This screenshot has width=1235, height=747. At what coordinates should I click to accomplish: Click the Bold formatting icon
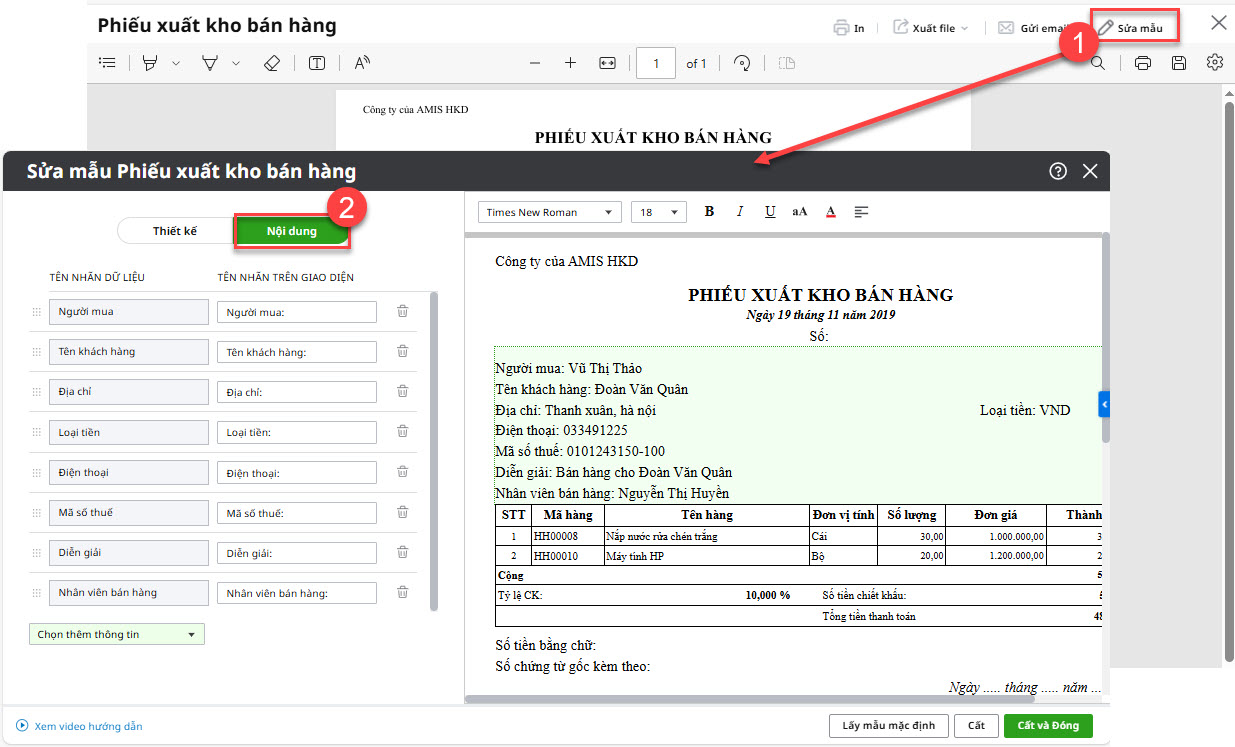point(709,212)
